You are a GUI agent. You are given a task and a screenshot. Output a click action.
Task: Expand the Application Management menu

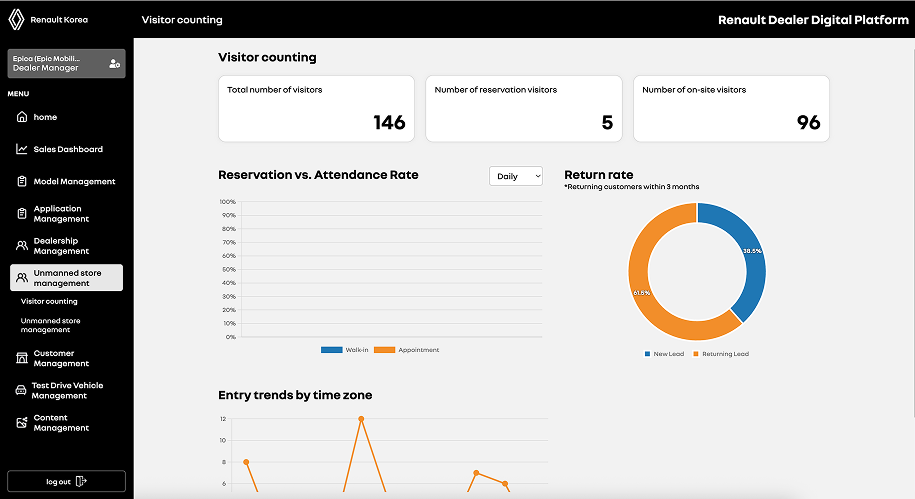click(61, 214)
